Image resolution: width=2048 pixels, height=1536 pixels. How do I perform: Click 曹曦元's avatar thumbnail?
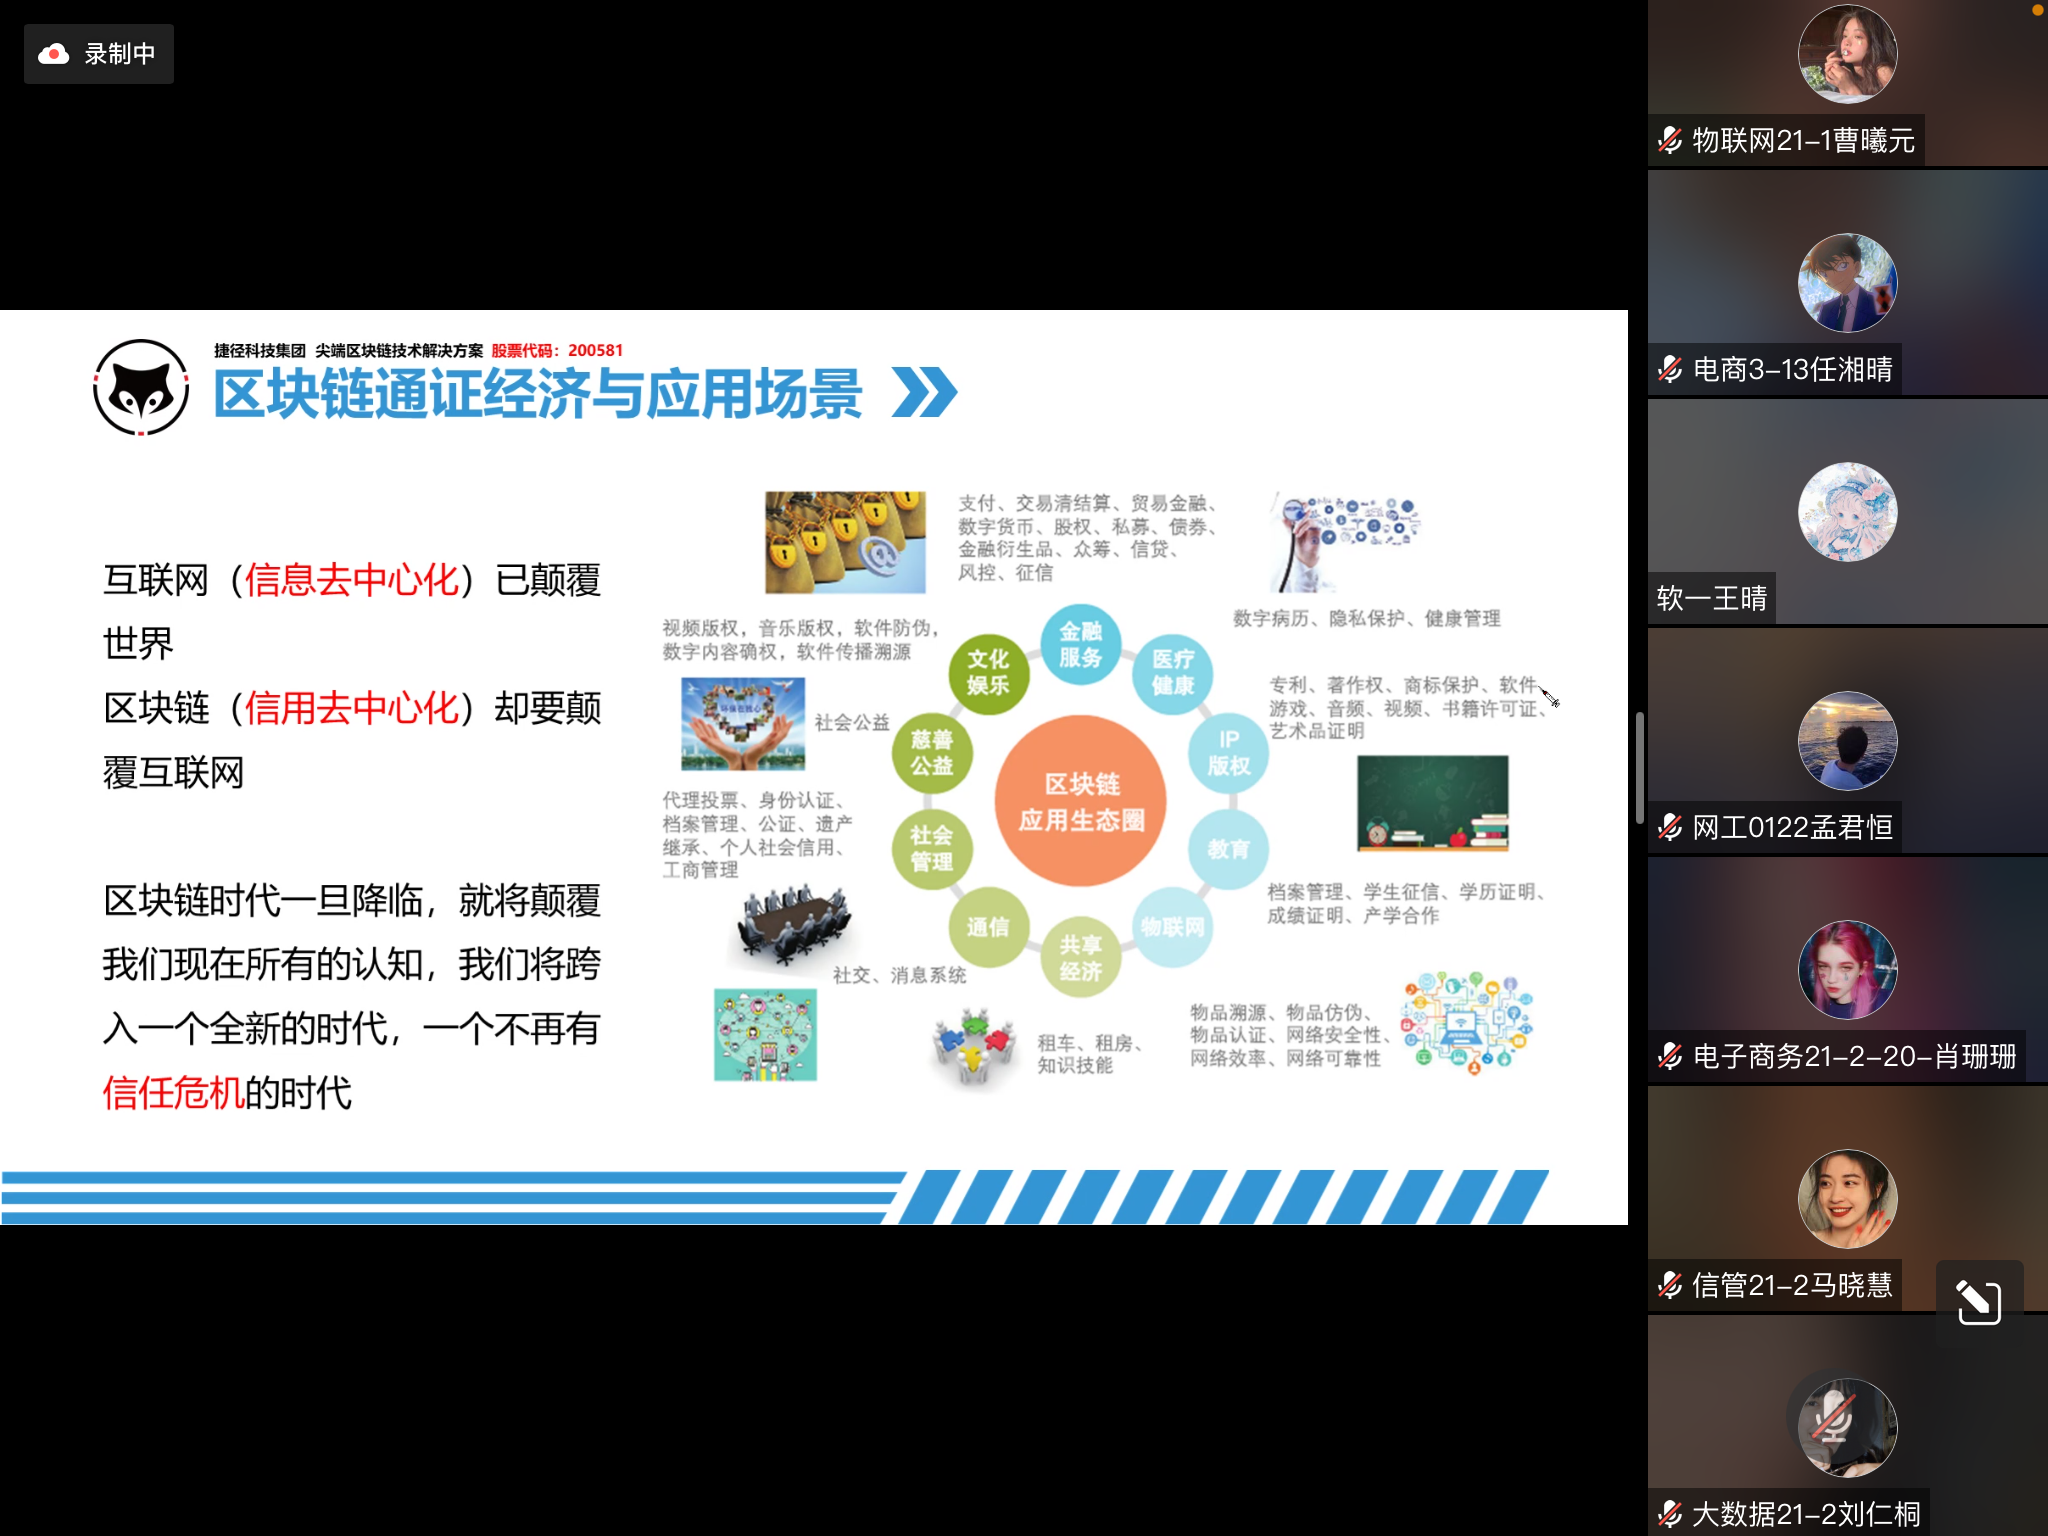1847,54
